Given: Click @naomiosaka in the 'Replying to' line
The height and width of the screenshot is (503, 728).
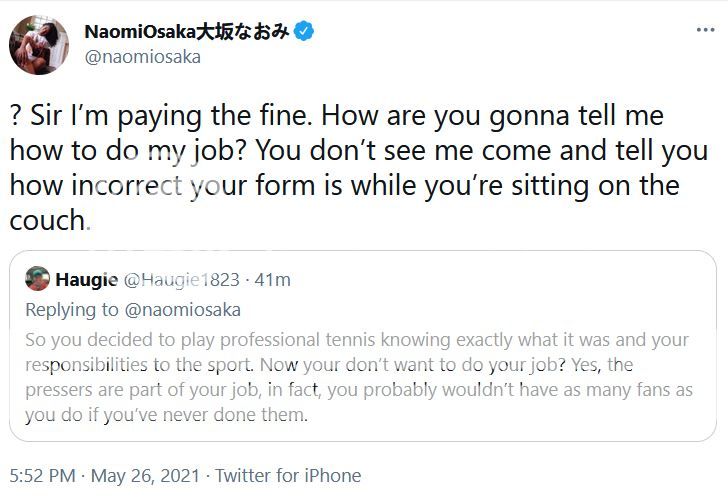Looking at the screenshot, I should [184, 309].
